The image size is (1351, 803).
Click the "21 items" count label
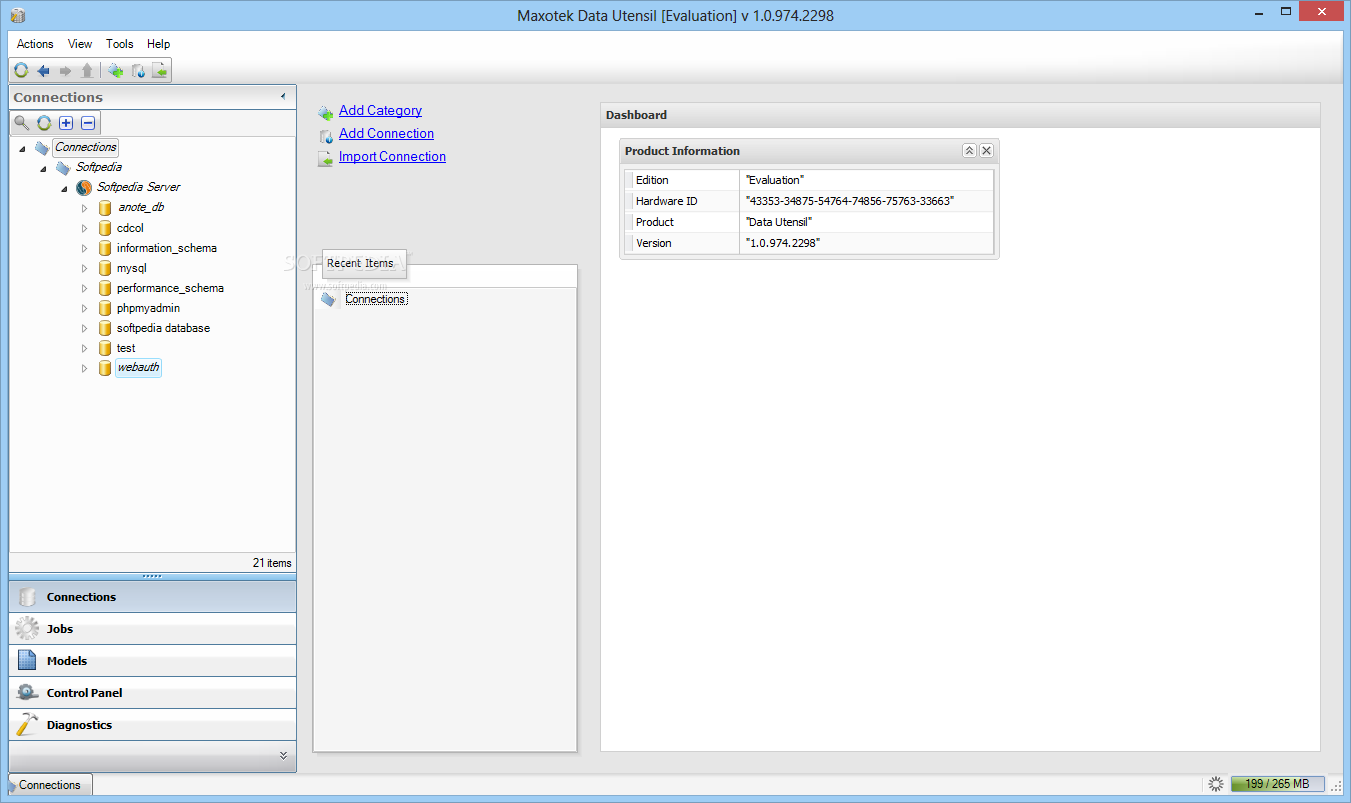[x=272, y=563]
